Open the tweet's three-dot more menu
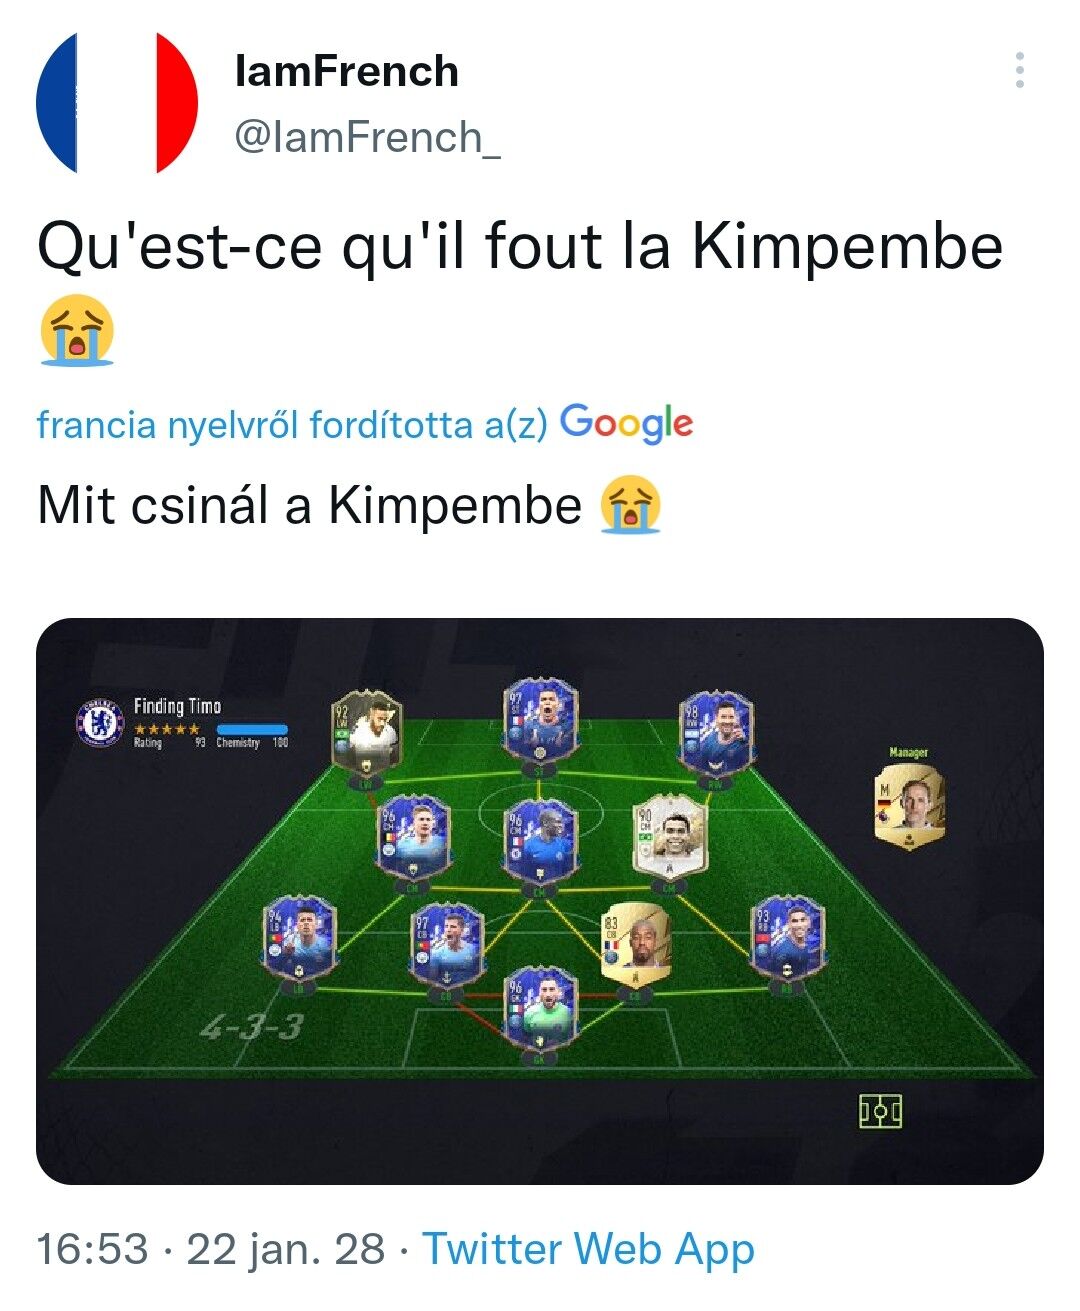Image resolution: width=1080 pixels, height=1311 pixels. [1019, 71]
